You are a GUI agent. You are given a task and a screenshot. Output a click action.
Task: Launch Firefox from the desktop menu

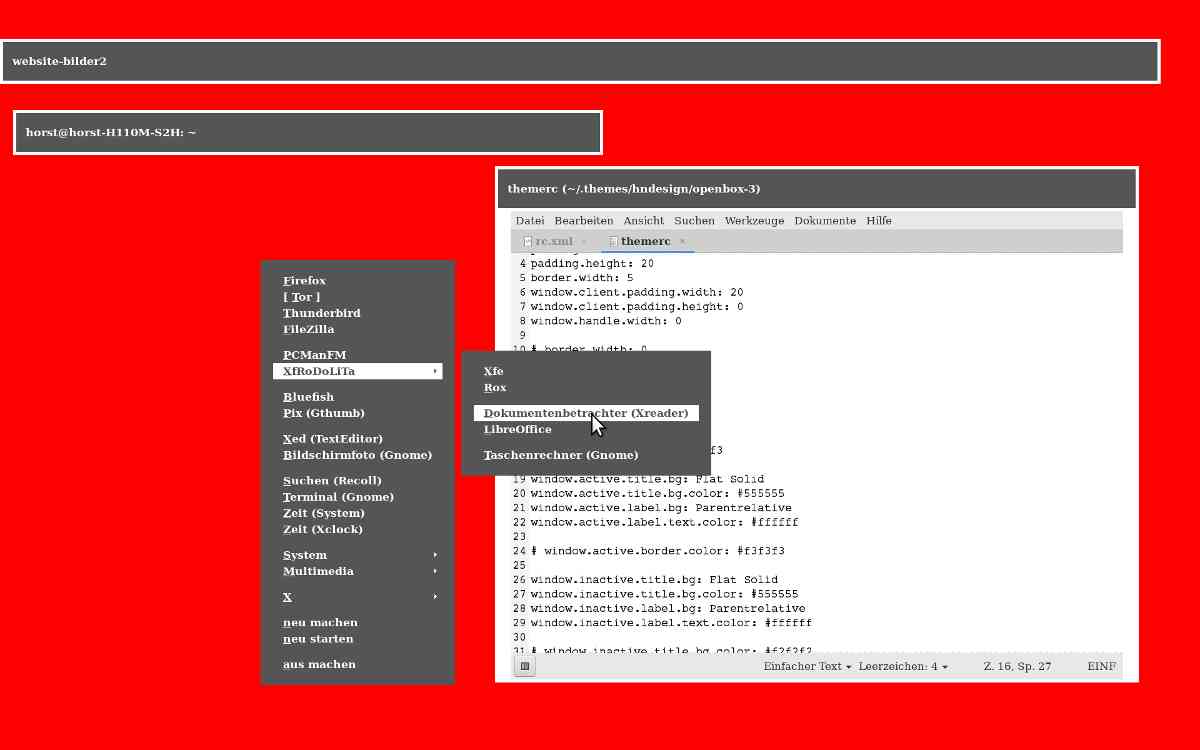click(304, 281)
